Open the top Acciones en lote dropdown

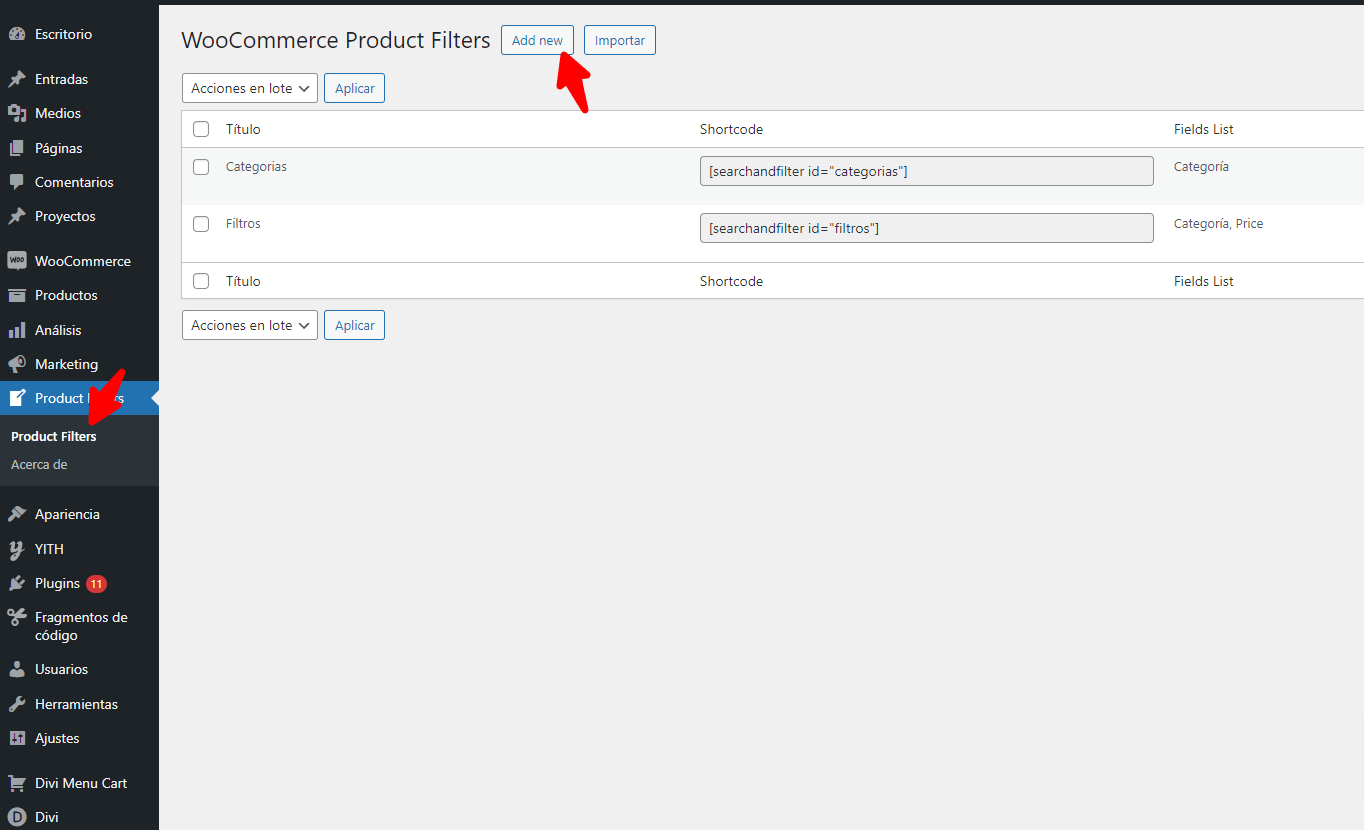point(250,88)
